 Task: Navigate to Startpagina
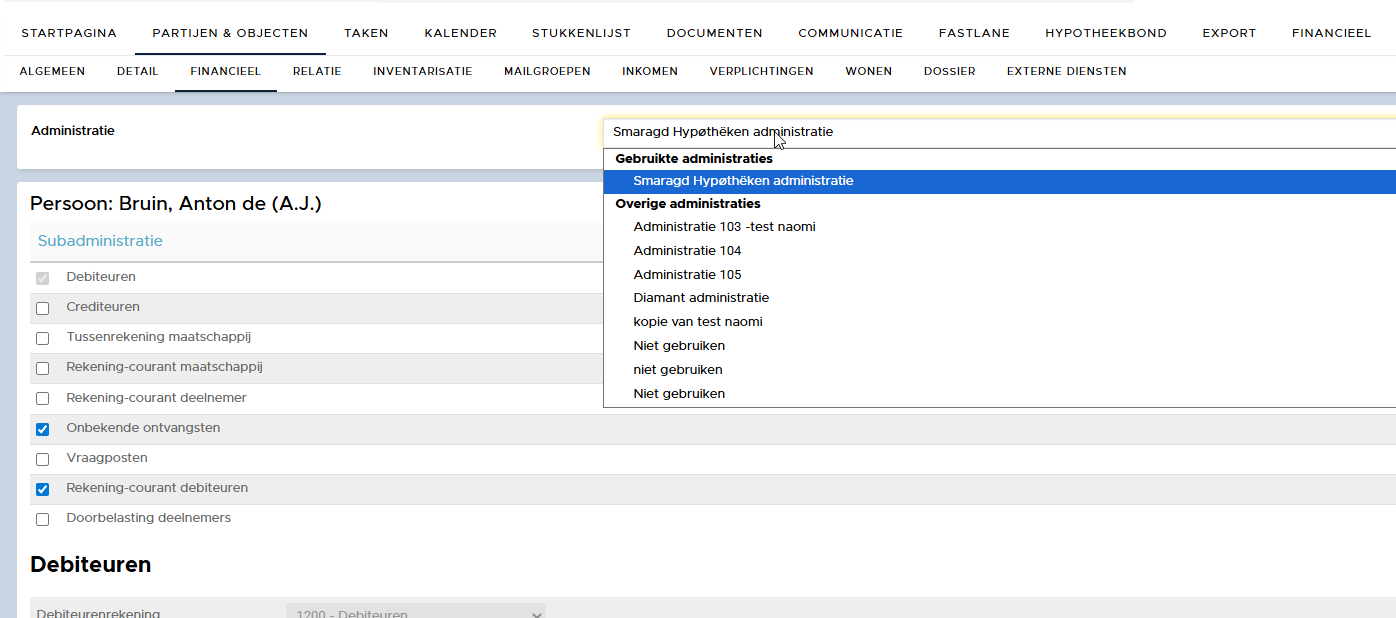tap(69, 33)
